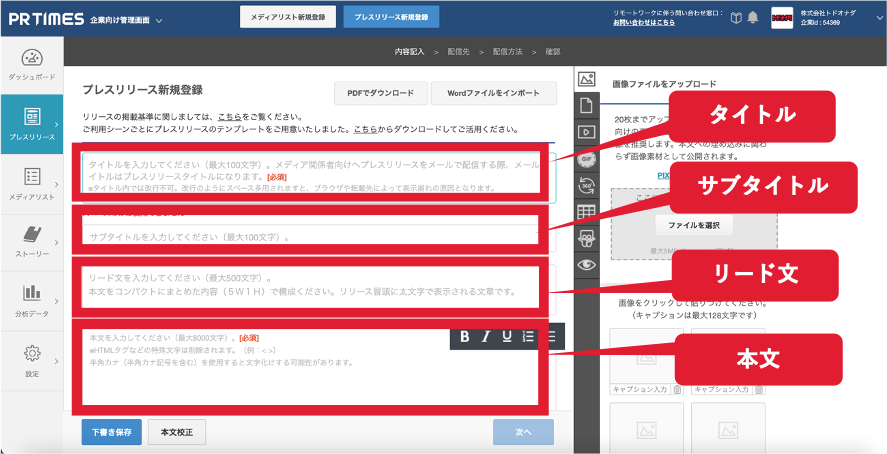Click the GIF panel icon
This screenshot has width=887, height=454.
[x=587, y=158]
